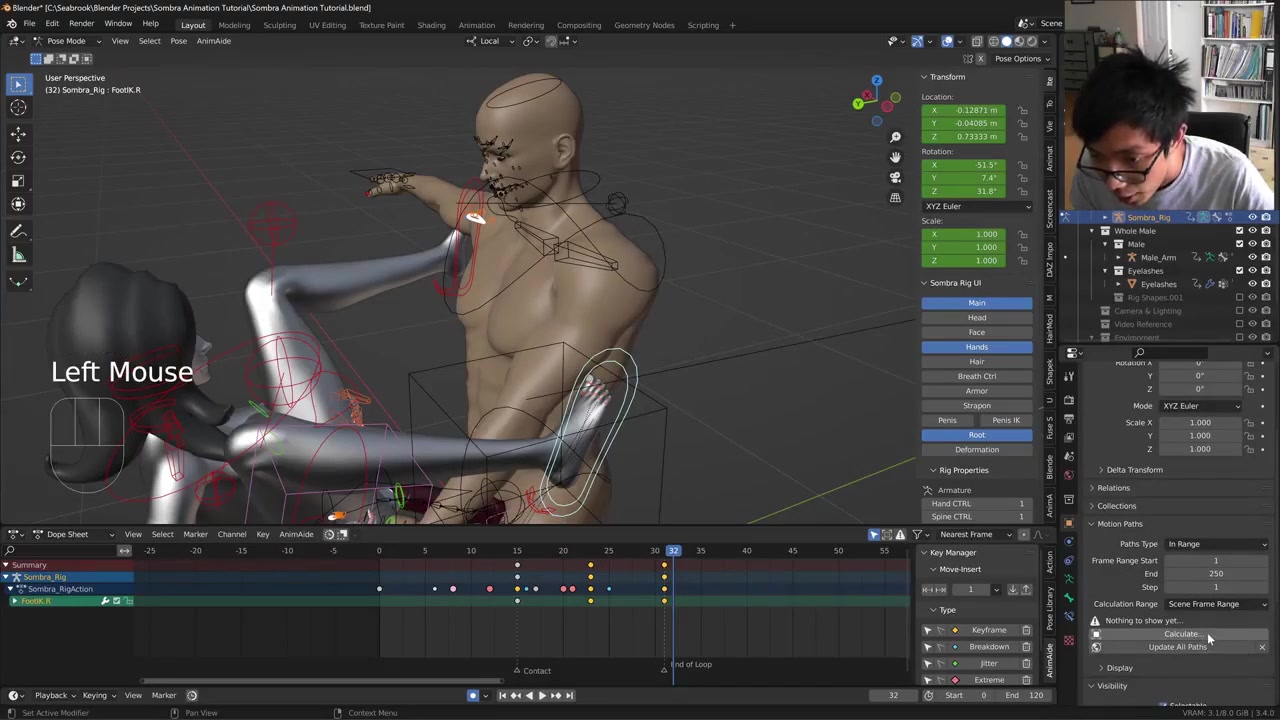Switch to the Animation workspace tab
1280x720 pixels.
click(476, 25)
